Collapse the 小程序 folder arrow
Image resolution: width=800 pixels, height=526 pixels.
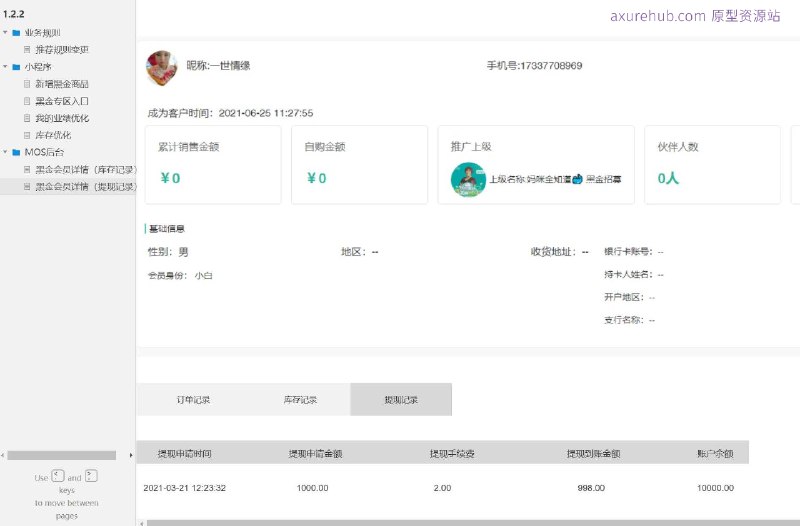pos(5,67)
